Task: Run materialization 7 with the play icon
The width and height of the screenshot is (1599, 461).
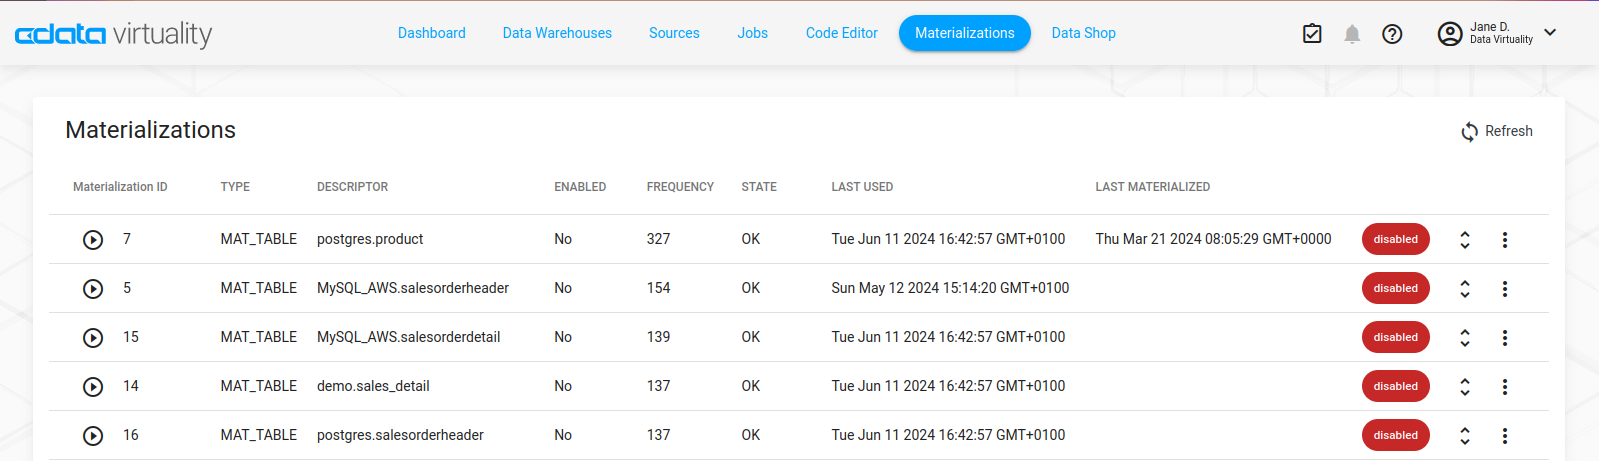Action: tap(93, 240)
